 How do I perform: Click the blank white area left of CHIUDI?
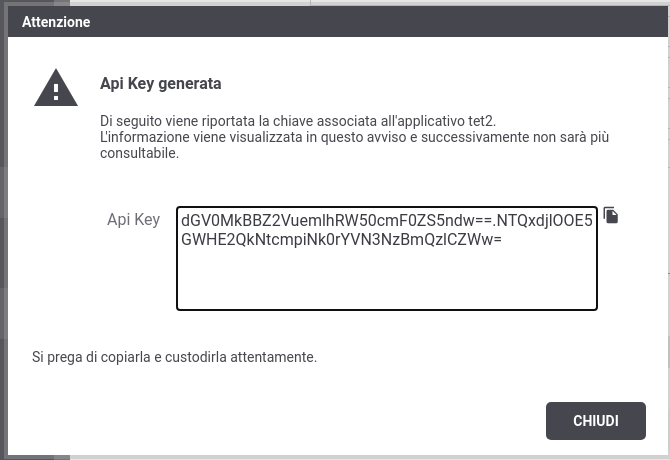click(282, 421)
